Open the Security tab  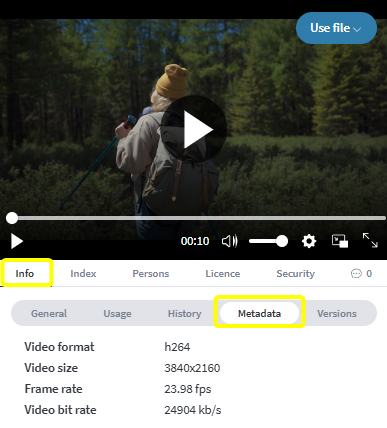[295, 274]
